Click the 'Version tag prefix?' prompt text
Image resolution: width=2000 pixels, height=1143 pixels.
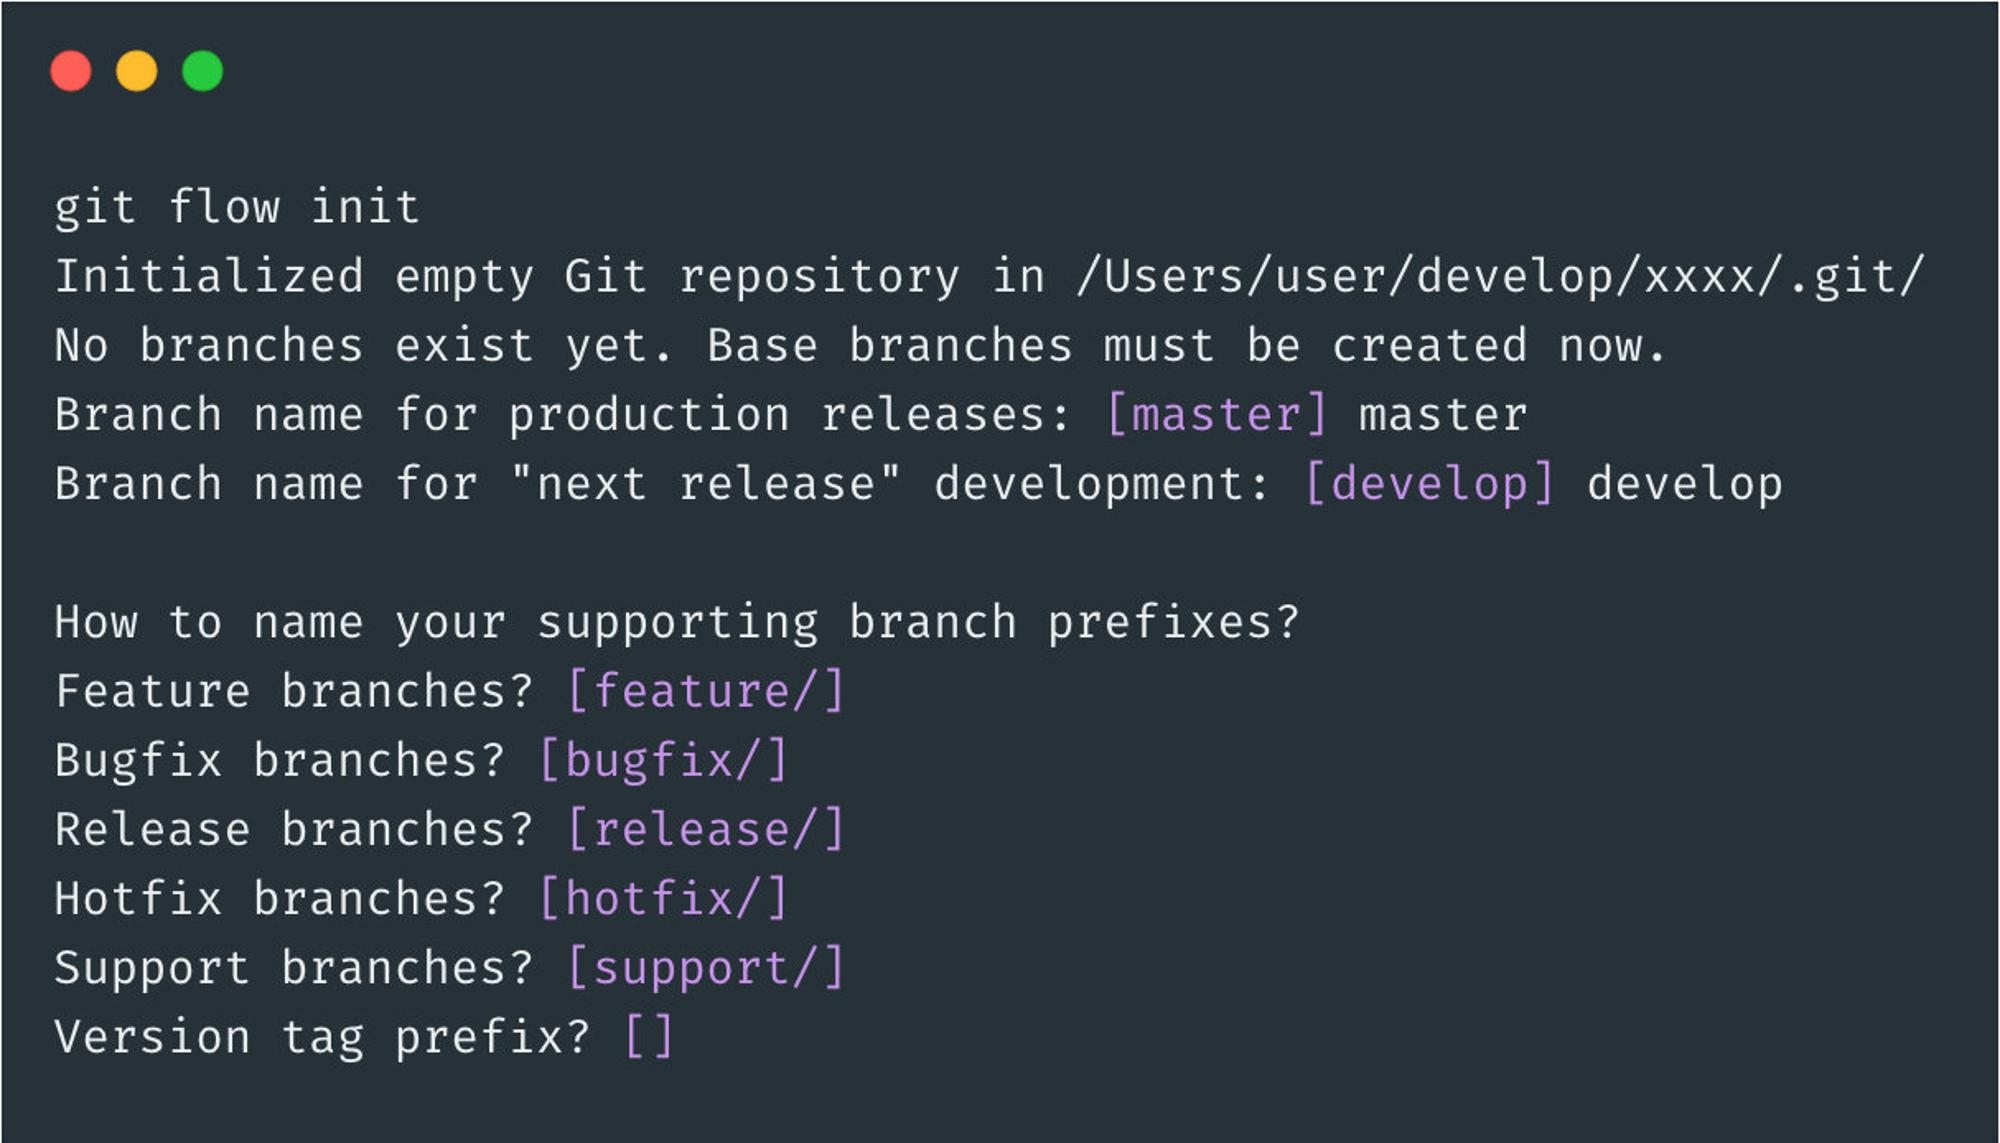322,1037
